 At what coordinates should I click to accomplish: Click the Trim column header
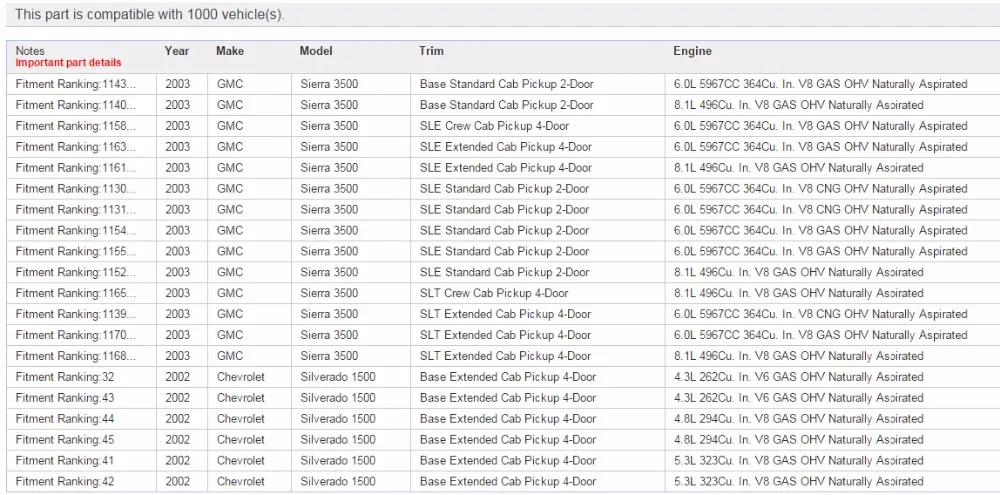click(x=431, y=50)
